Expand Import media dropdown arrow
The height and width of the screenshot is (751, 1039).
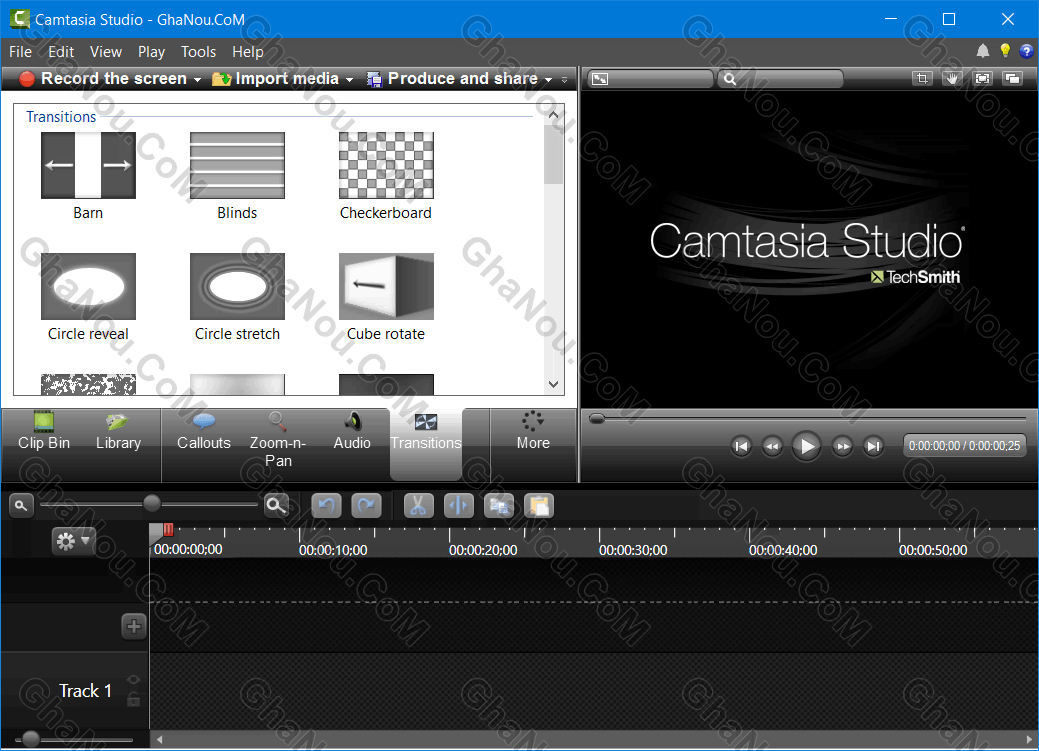350,80
